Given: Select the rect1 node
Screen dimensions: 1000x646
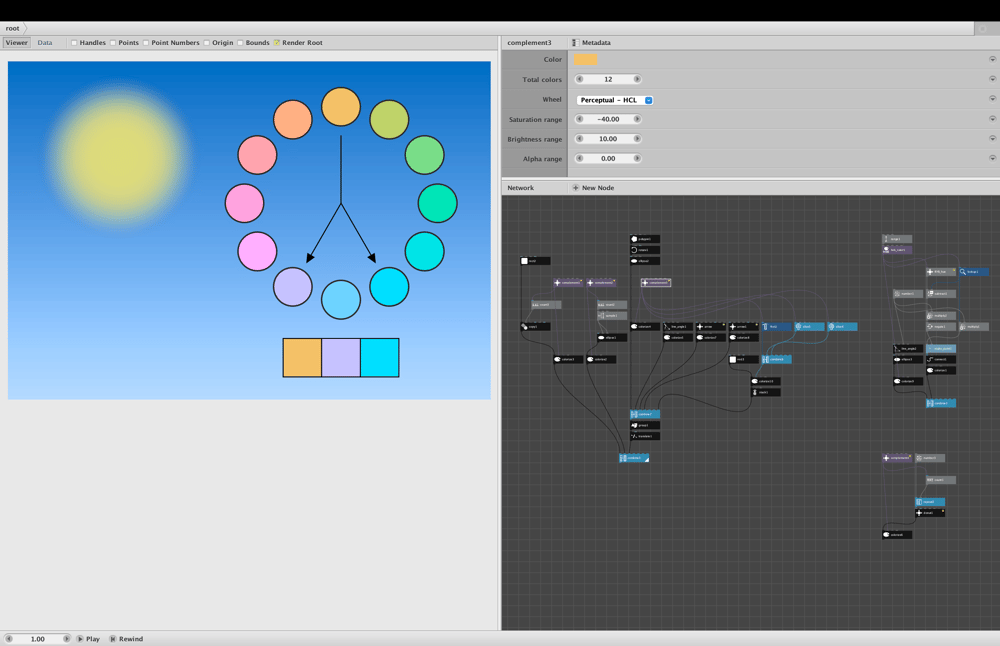Looking at the screenshot, I should point(744,359).
